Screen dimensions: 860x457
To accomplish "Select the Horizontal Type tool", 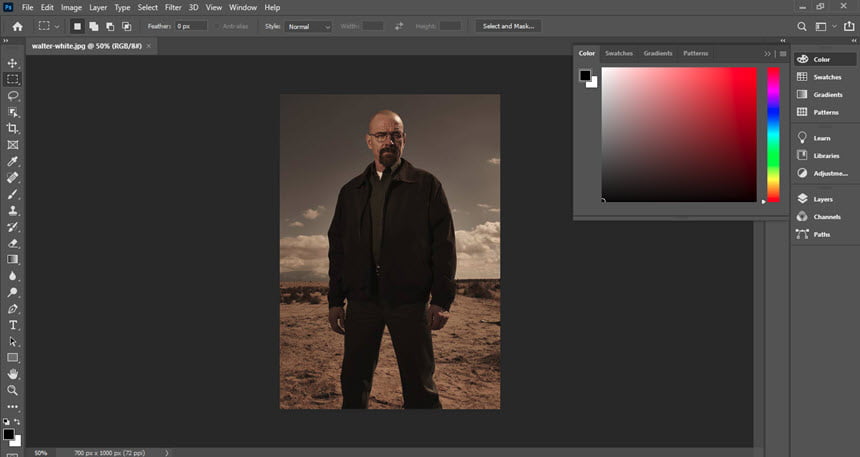I will tap(13, 325).
